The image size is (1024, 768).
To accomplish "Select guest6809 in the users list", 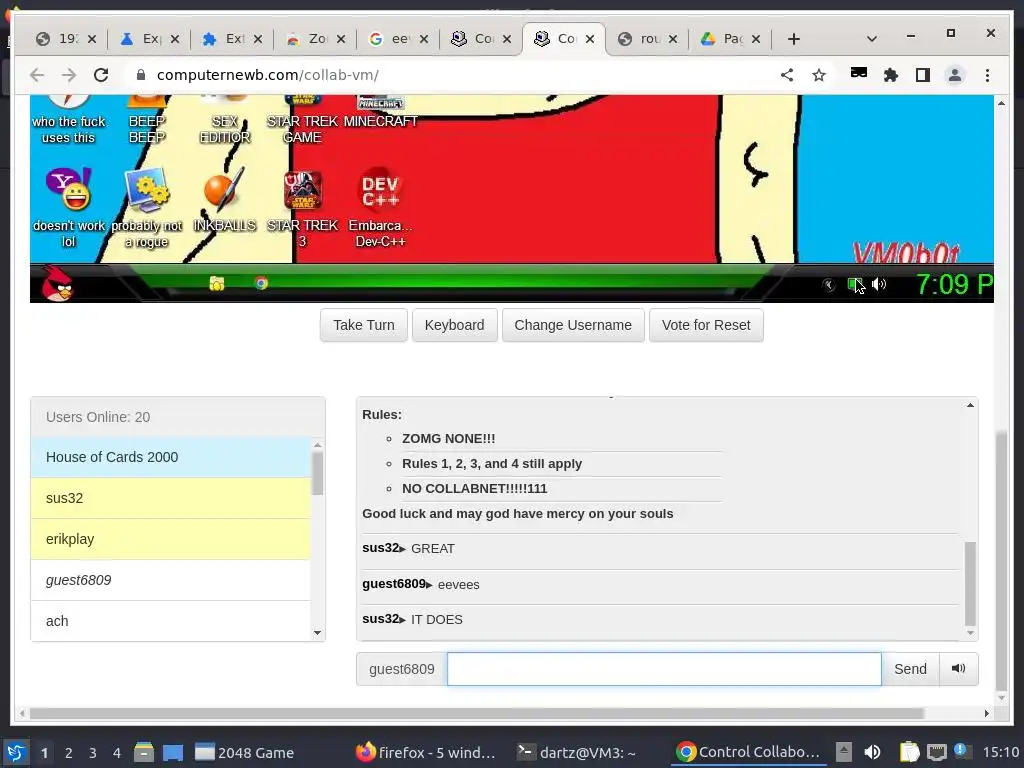I will [170, 581].
